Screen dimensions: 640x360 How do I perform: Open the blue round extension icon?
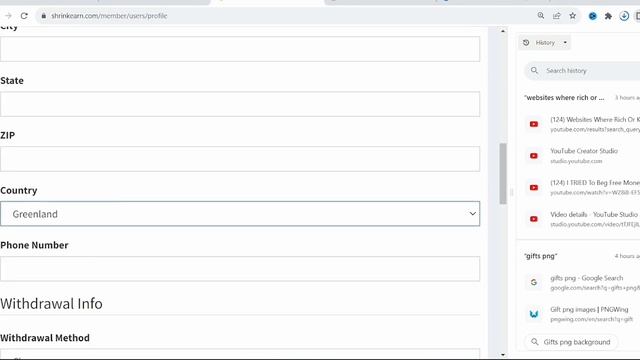coord(593,16)
